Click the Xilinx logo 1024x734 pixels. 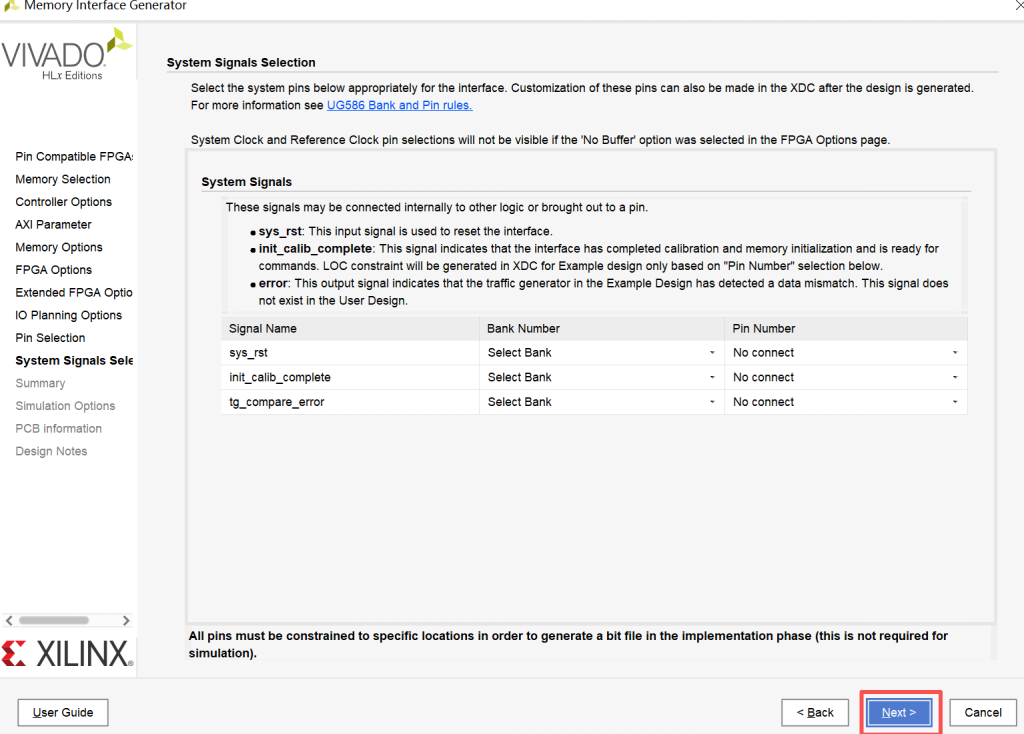(67, 654)
